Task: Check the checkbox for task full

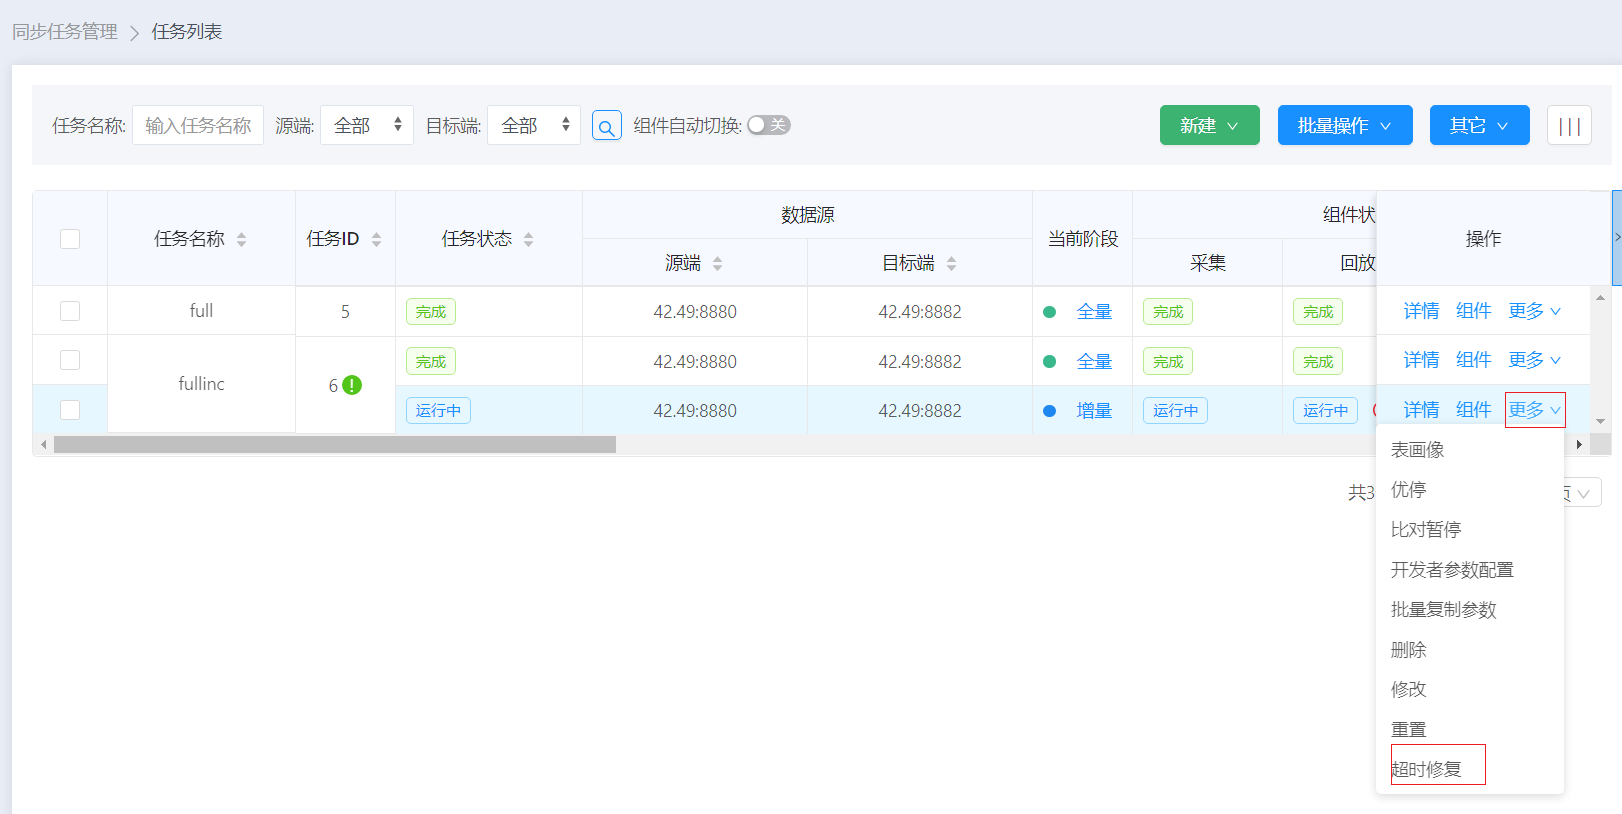Action: (70, 311)
